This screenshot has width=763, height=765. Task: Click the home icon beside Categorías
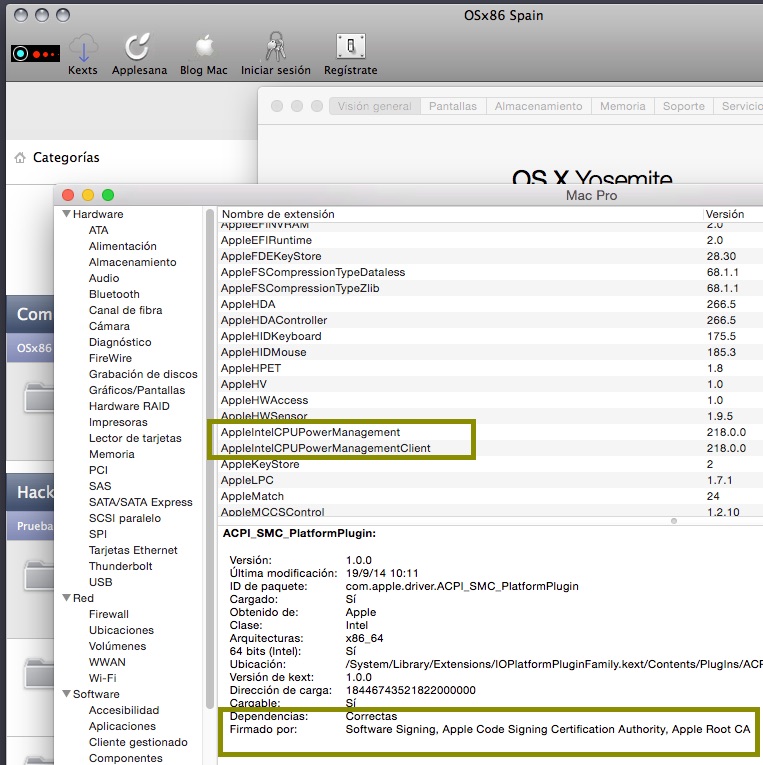(20, 158)
